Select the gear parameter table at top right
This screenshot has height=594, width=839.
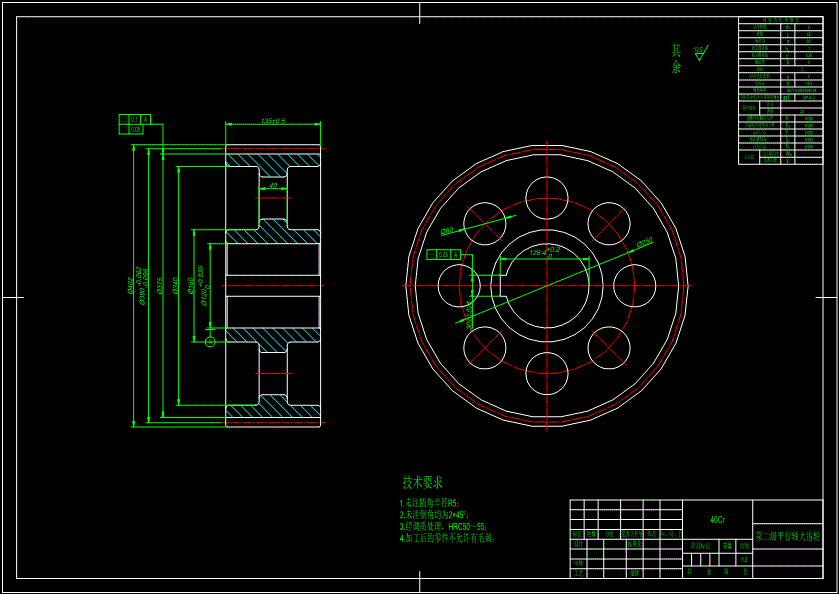[780, 90]
